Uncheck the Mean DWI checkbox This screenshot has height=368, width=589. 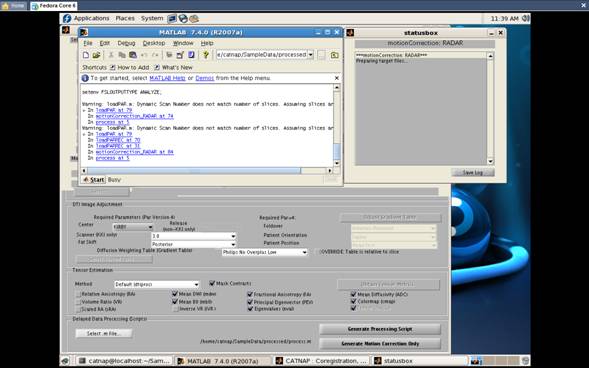pyautogui.click(x=175, y=294)
